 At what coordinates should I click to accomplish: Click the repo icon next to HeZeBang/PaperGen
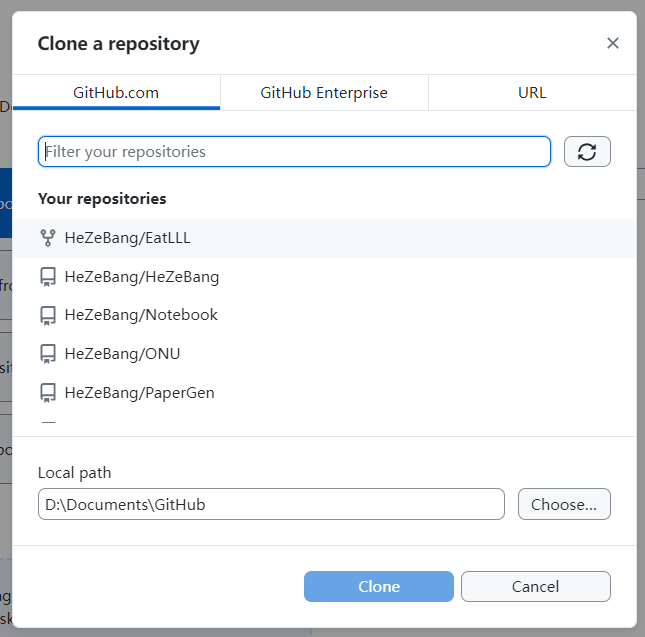48,393
